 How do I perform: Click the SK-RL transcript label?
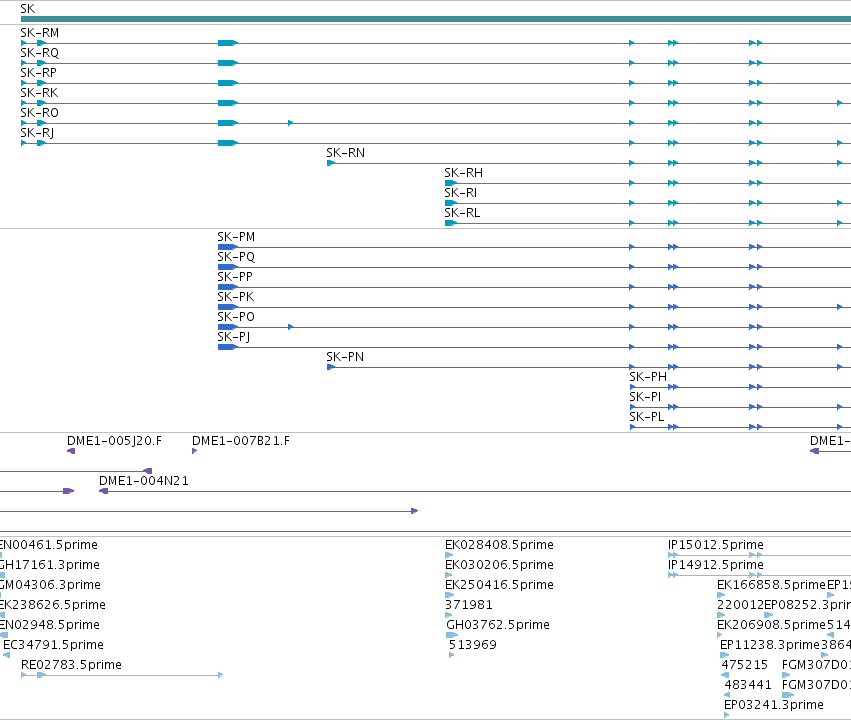pos(462,213)
